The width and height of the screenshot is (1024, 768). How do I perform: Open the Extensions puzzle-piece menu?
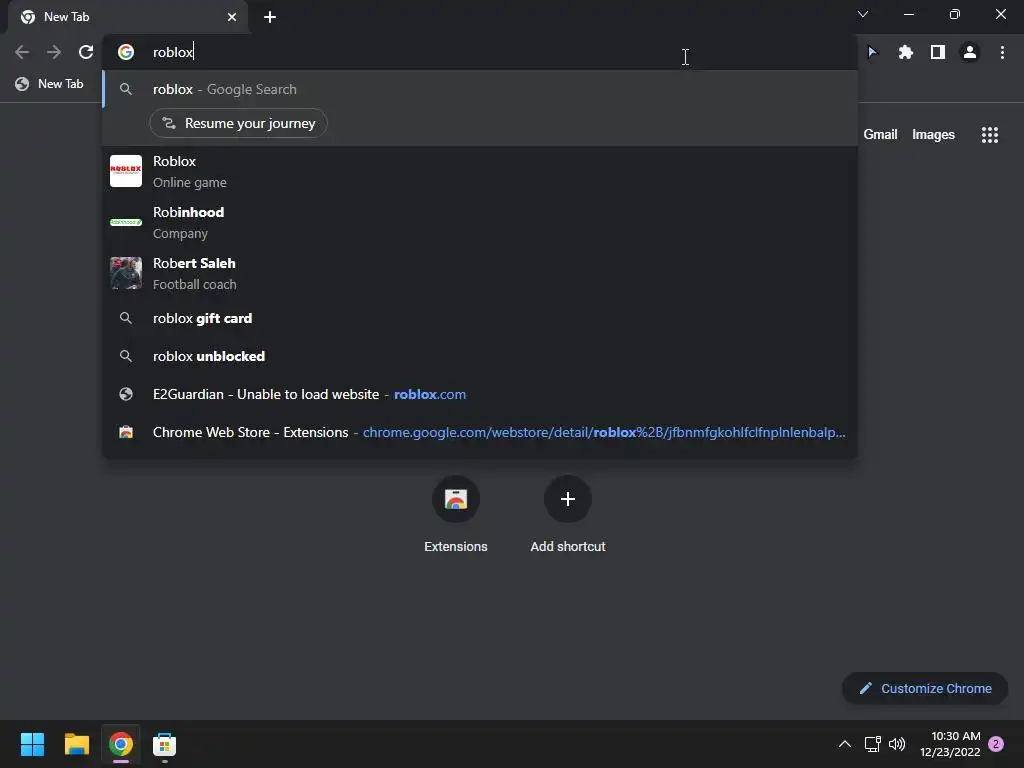[x=905, y=52]
